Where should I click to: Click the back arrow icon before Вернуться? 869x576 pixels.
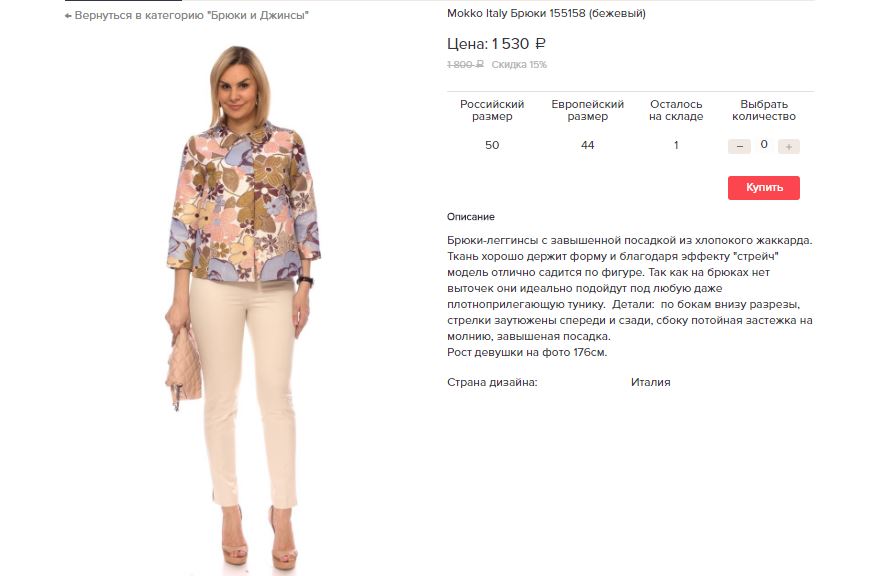point(68,16)
